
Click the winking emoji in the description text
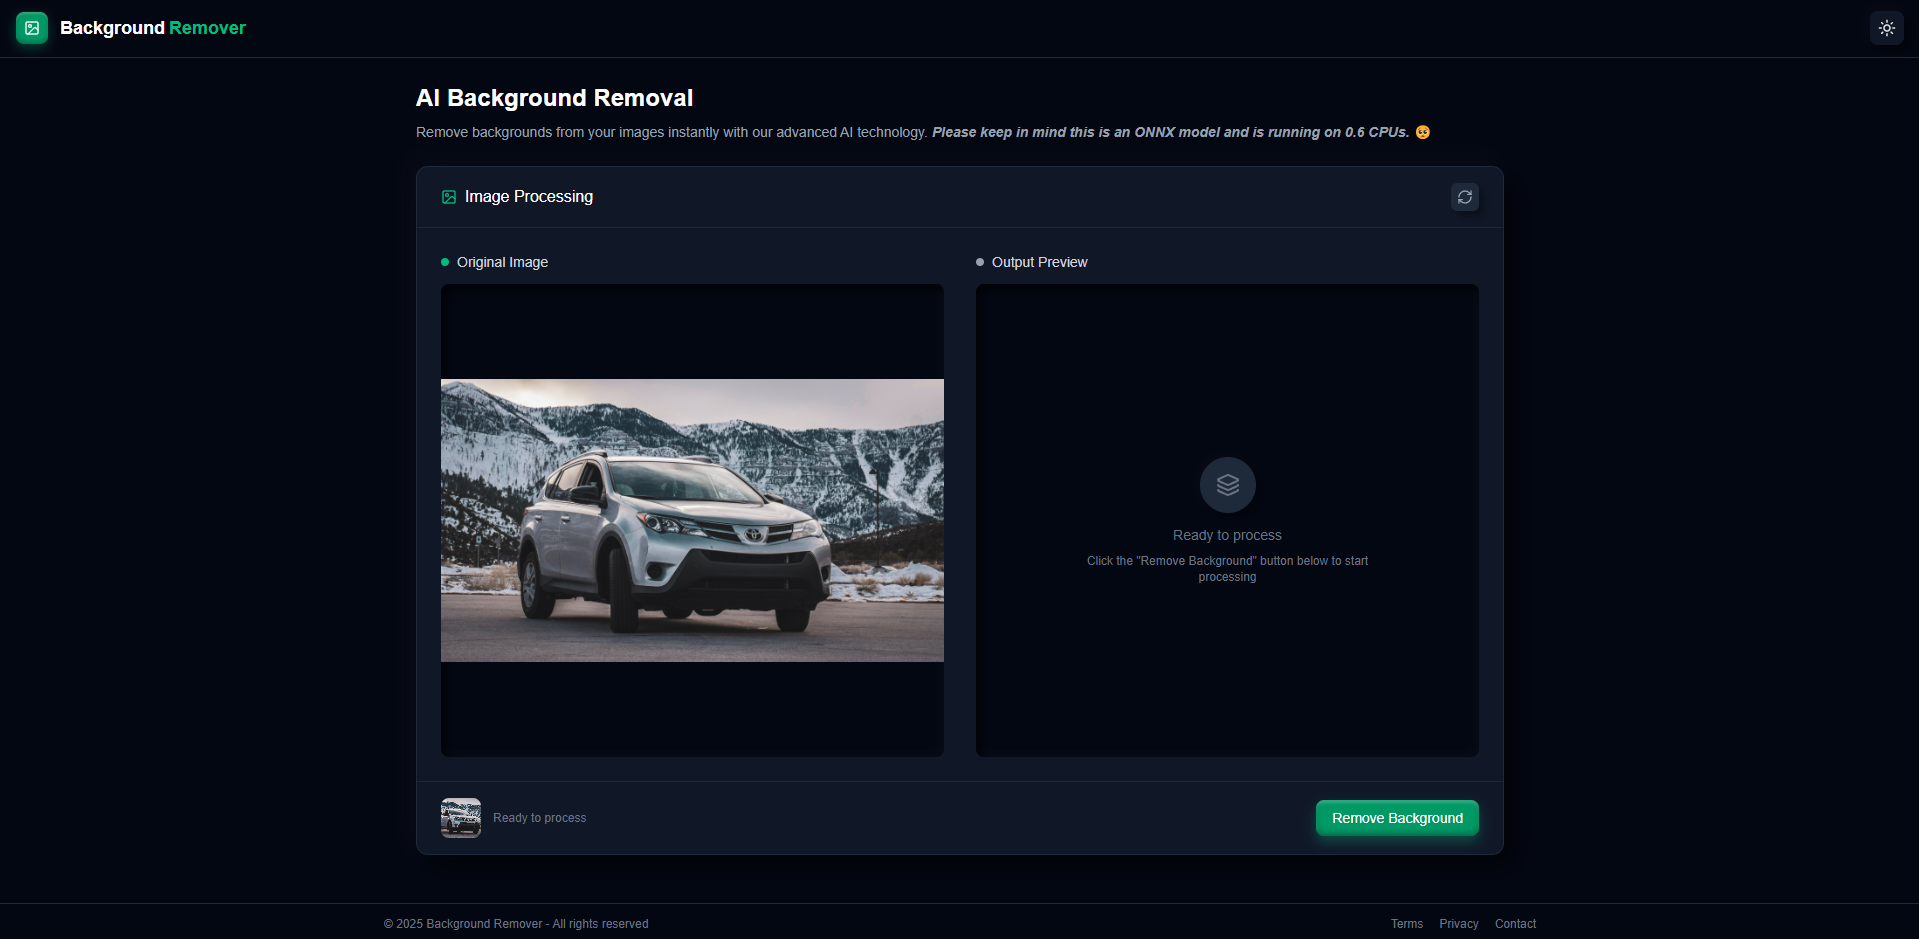click(x=1422, y=131)
